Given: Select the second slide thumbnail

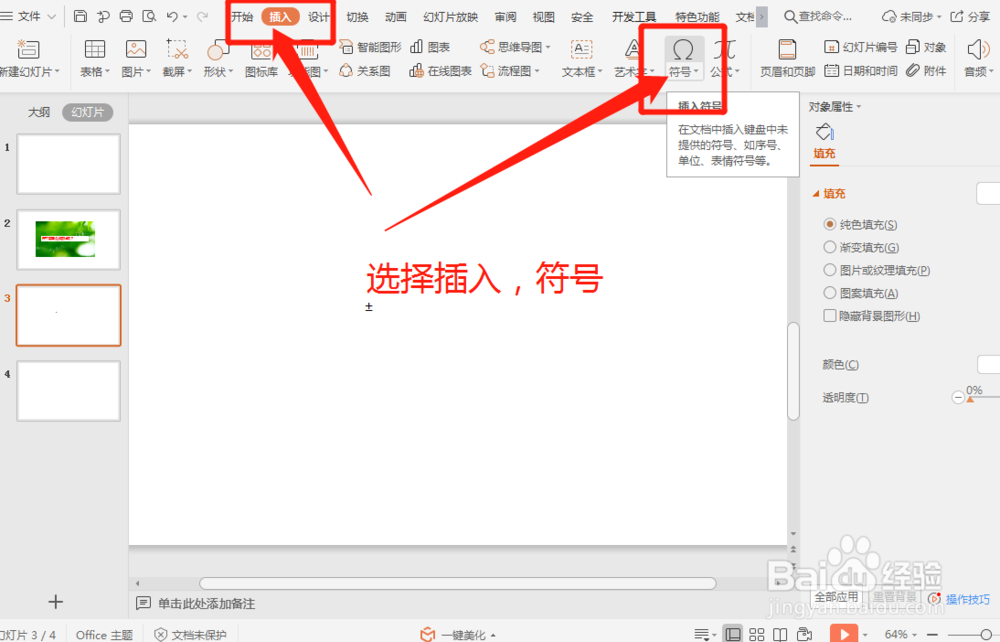Looking at the screenshot, I should (x=68, y=239).
